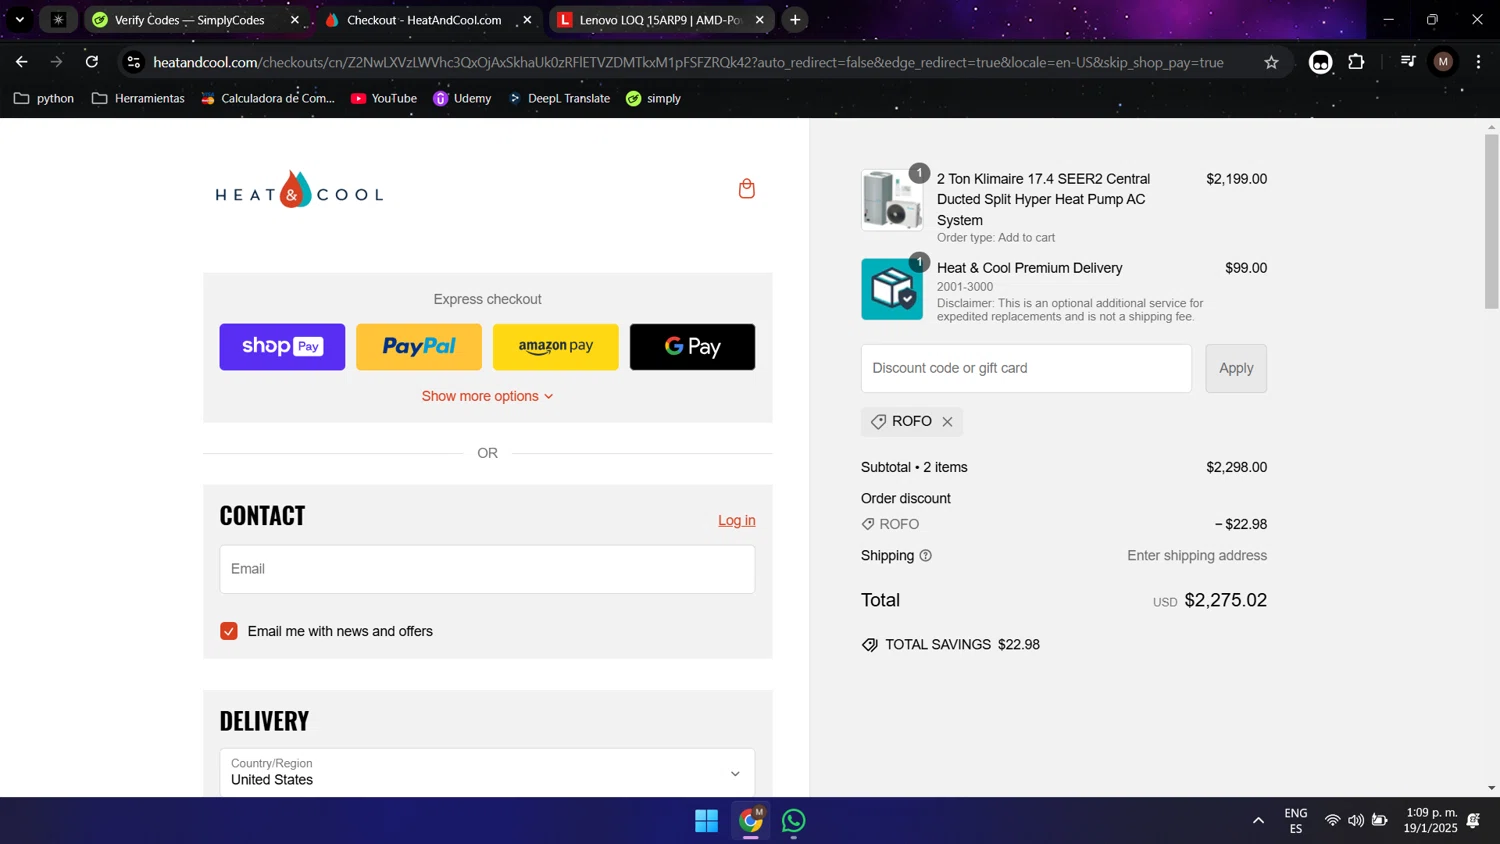This screenshot has height=844, width=1500.
Task: Open the Log in link
Action: (736, 520)
